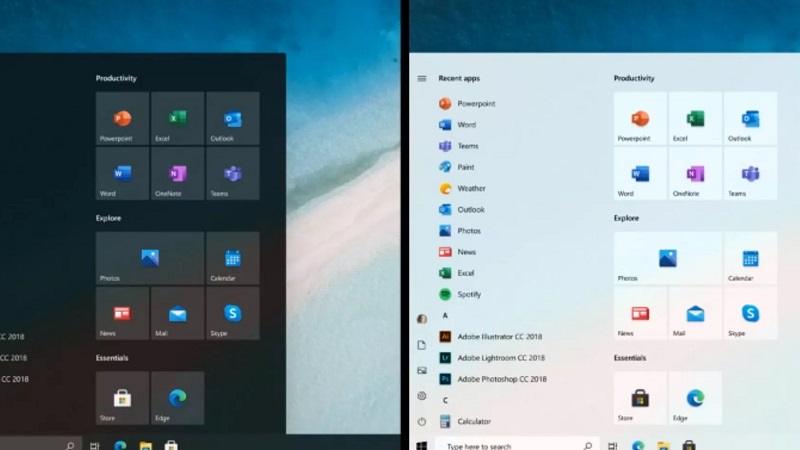Click the letter C header in app list
Image resolution: width=800 pixels, height=450 pixels.
tap(445, 400)
